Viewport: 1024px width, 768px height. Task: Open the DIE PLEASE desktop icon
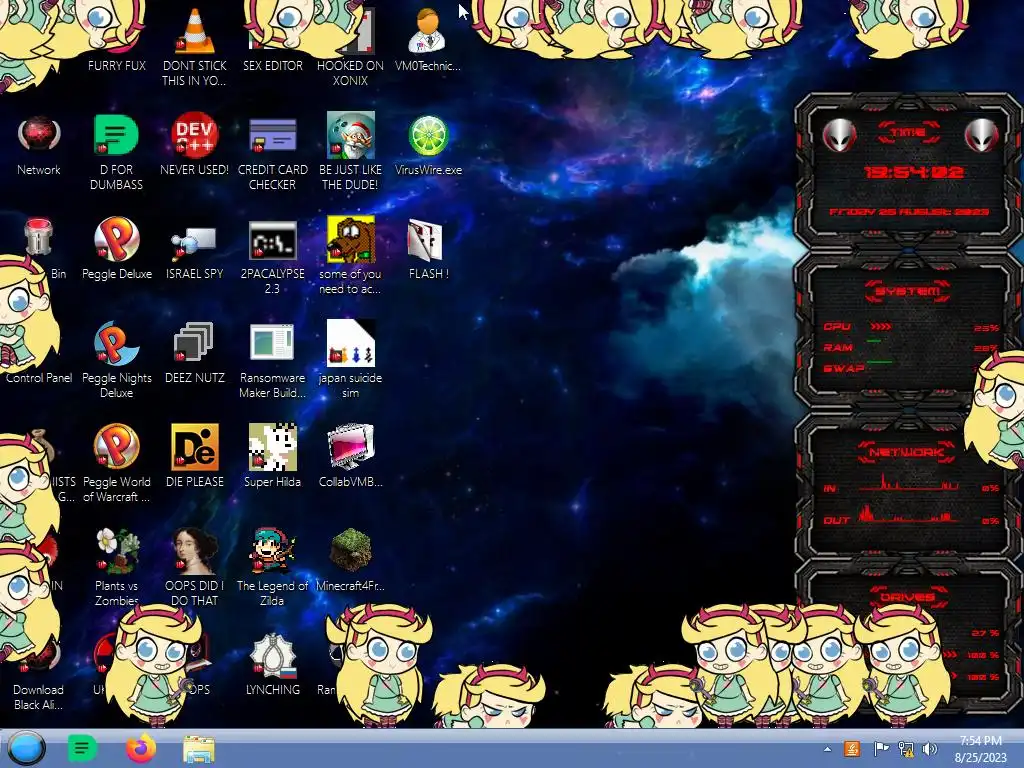[x=195, y=447]
